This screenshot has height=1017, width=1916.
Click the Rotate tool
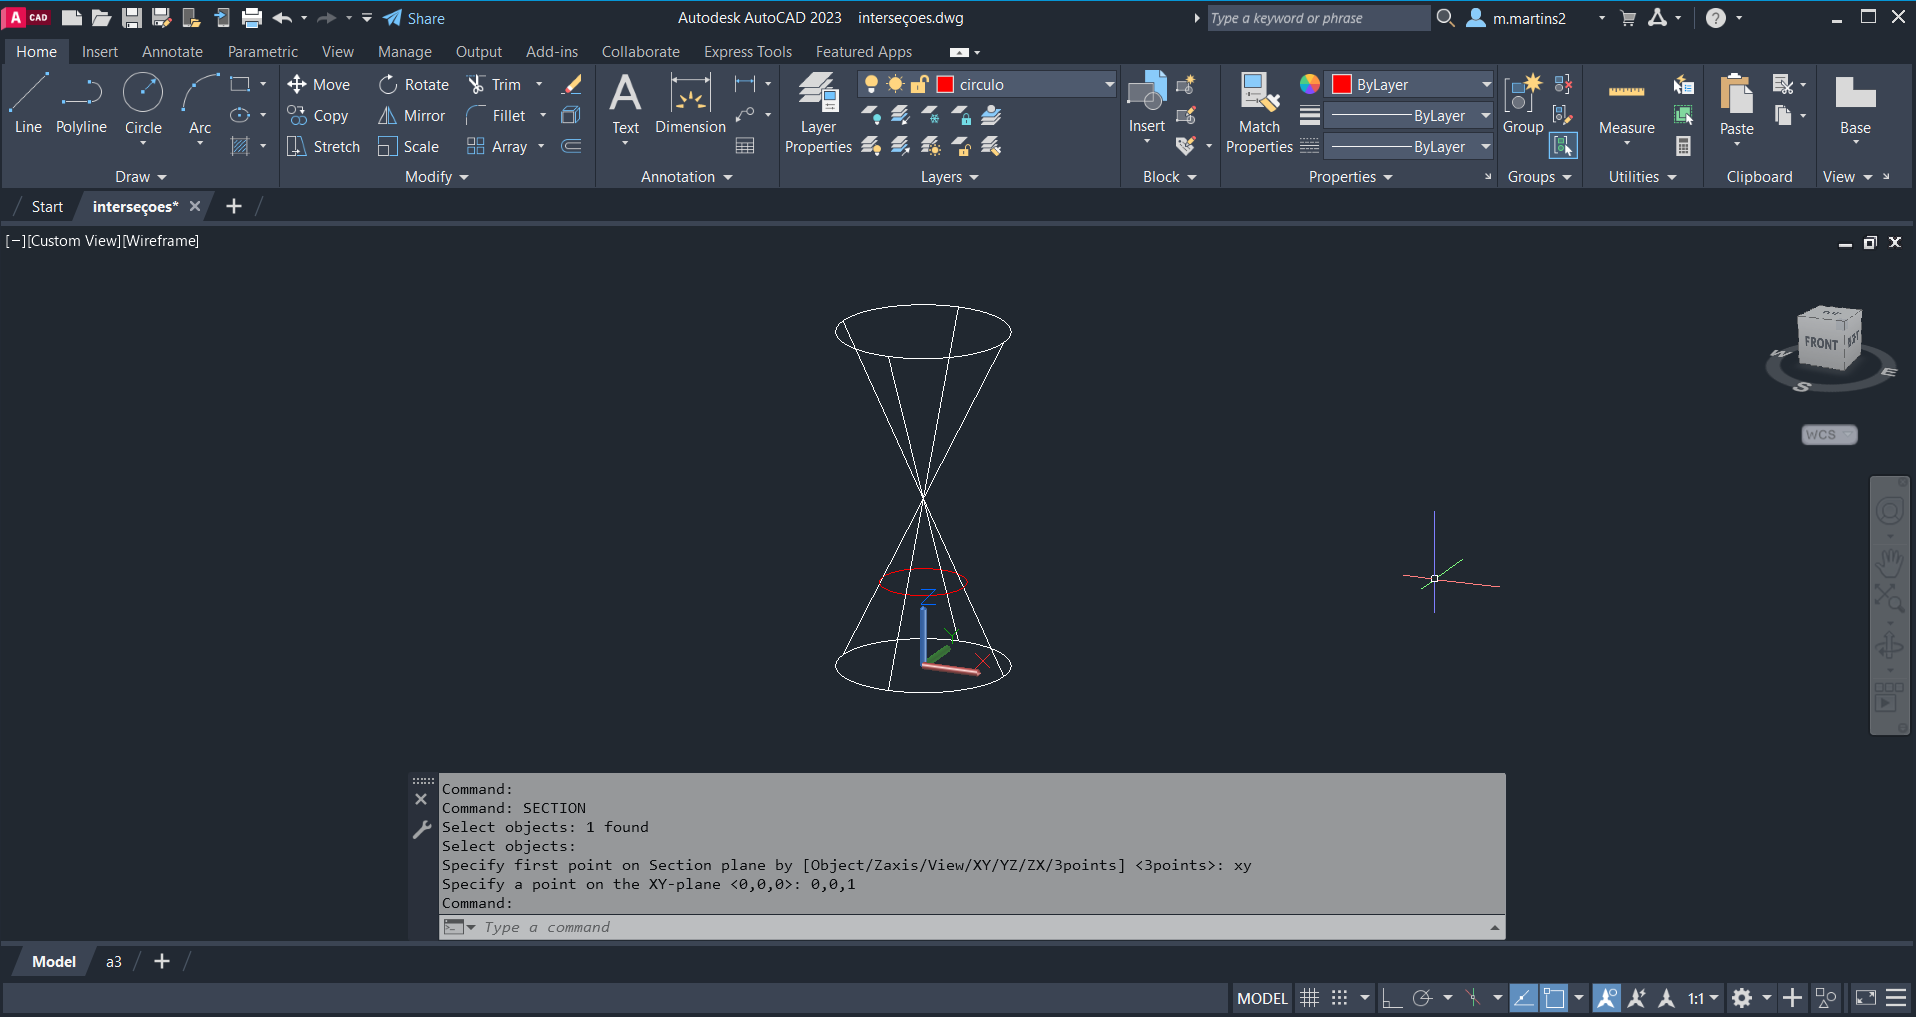point(414,85)
